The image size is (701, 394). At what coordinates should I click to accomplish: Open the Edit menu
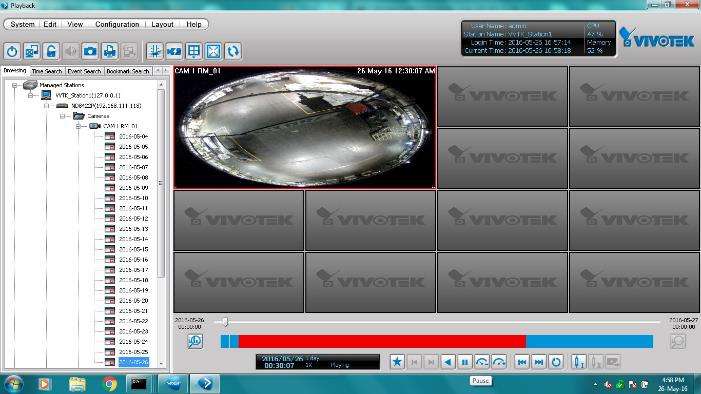pyautogui.click(x=50, y=24)
